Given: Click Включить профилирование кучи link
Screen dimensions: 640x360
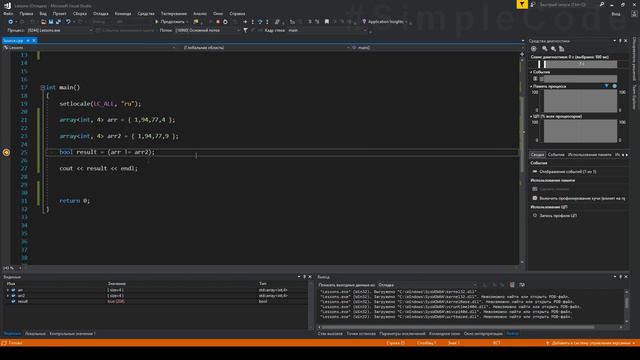Looking at the screenshot, I should 582,198.
